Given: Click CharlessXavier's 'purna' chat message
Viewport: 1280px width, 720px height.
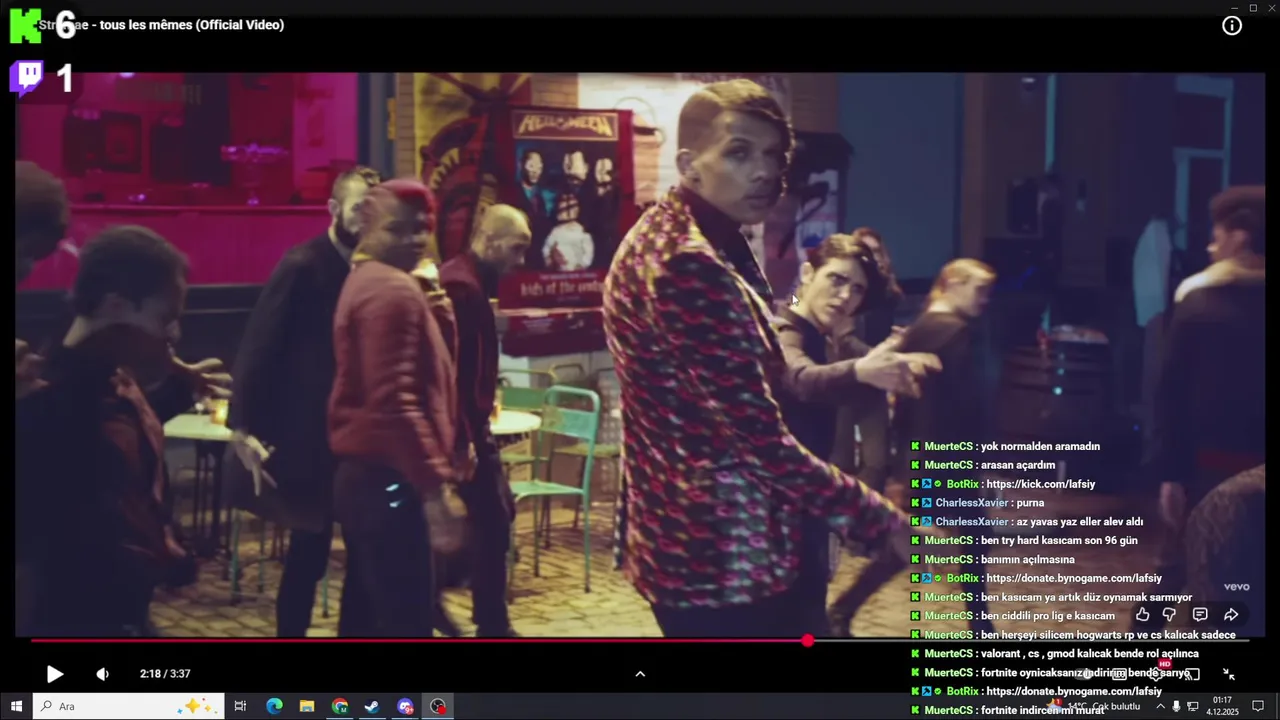Looking at the screenshot, I should (x=1030, y=503).
